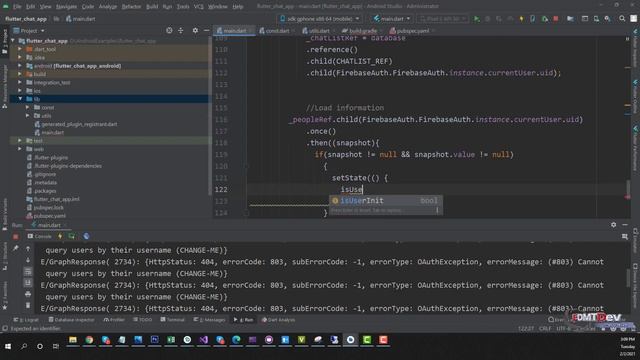Viewport: 640px width, 360px height.
Task: Expand the integration_test folder
Action: (20, 82)
